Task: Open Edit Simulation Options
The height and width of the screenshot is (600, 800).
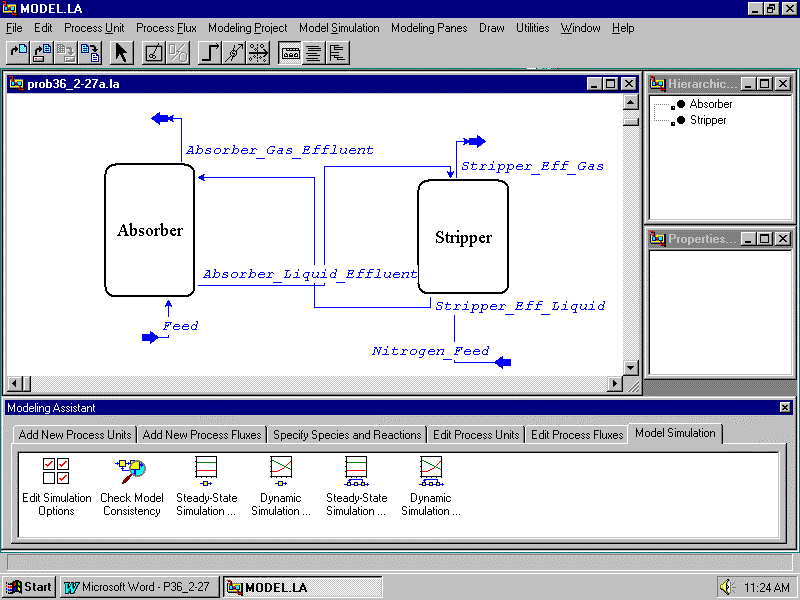Action: pyautogui.click(x=56, y=487)
